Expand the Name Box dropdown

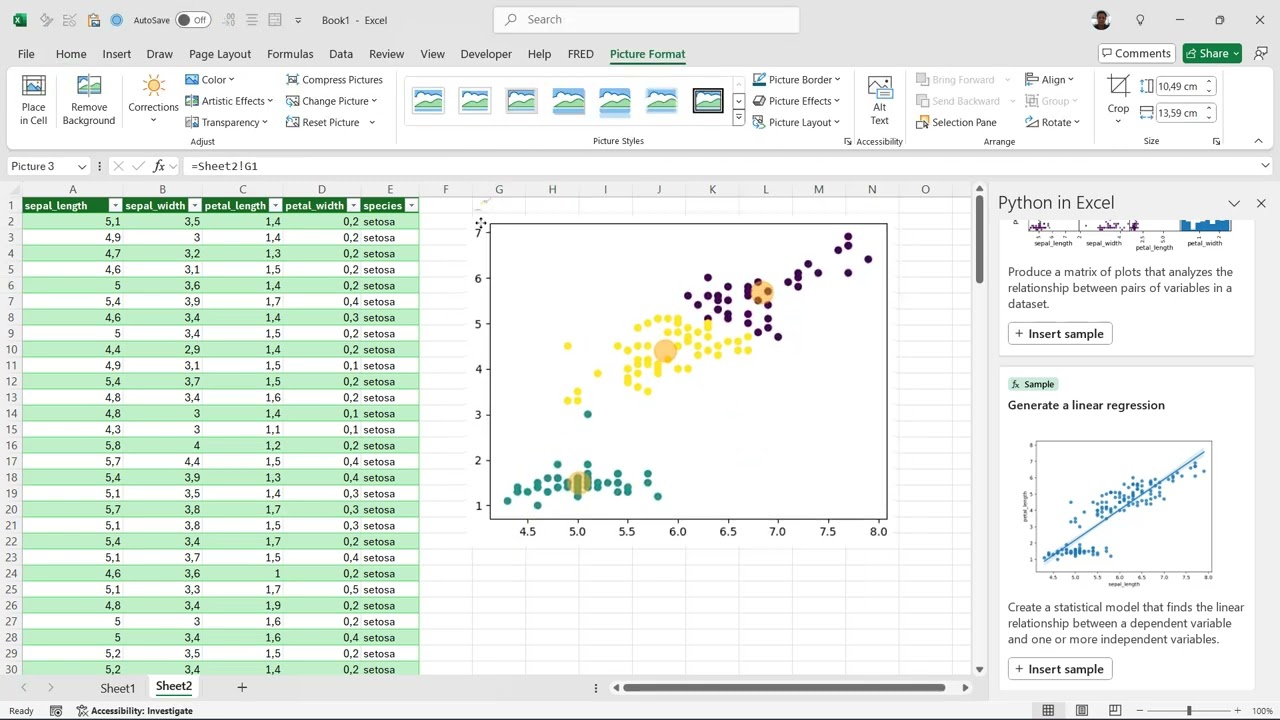point(82,166)
